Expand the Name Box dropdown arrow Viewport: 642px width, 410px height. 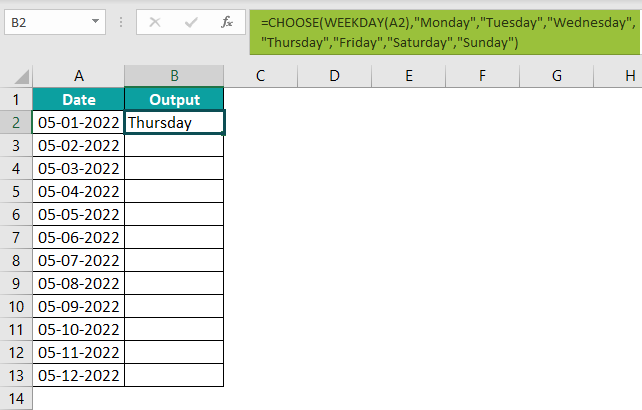click(95, 21)
